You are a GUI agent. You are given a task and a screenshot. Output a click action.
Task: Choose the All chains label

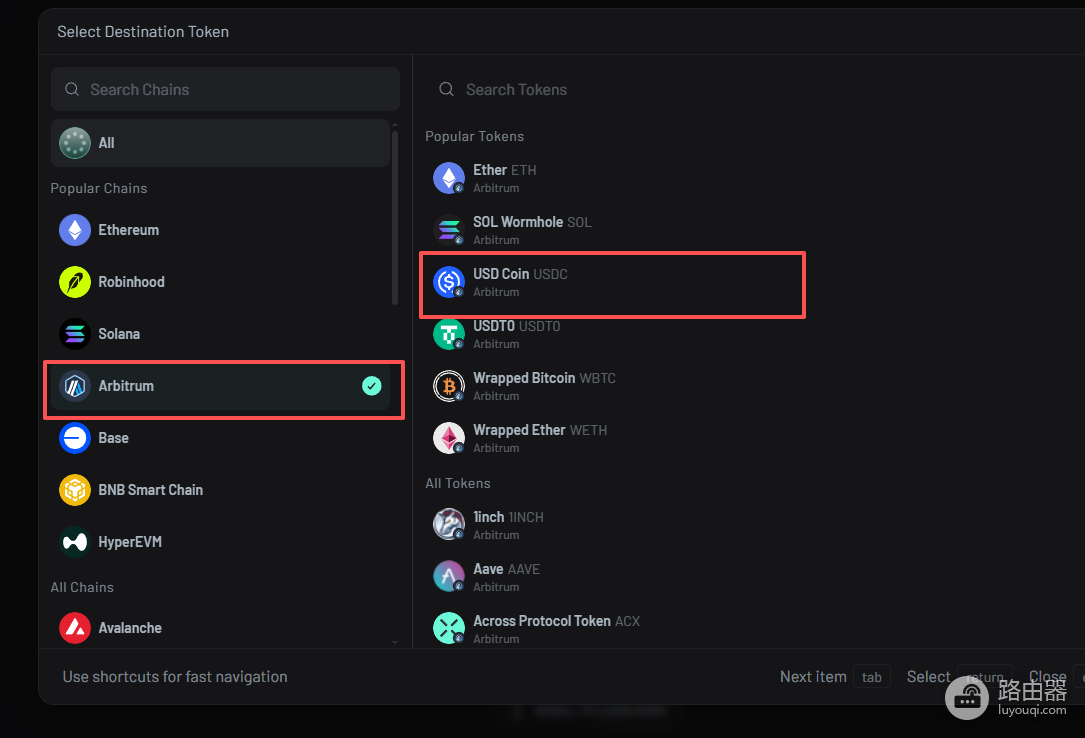click(107, 143)
